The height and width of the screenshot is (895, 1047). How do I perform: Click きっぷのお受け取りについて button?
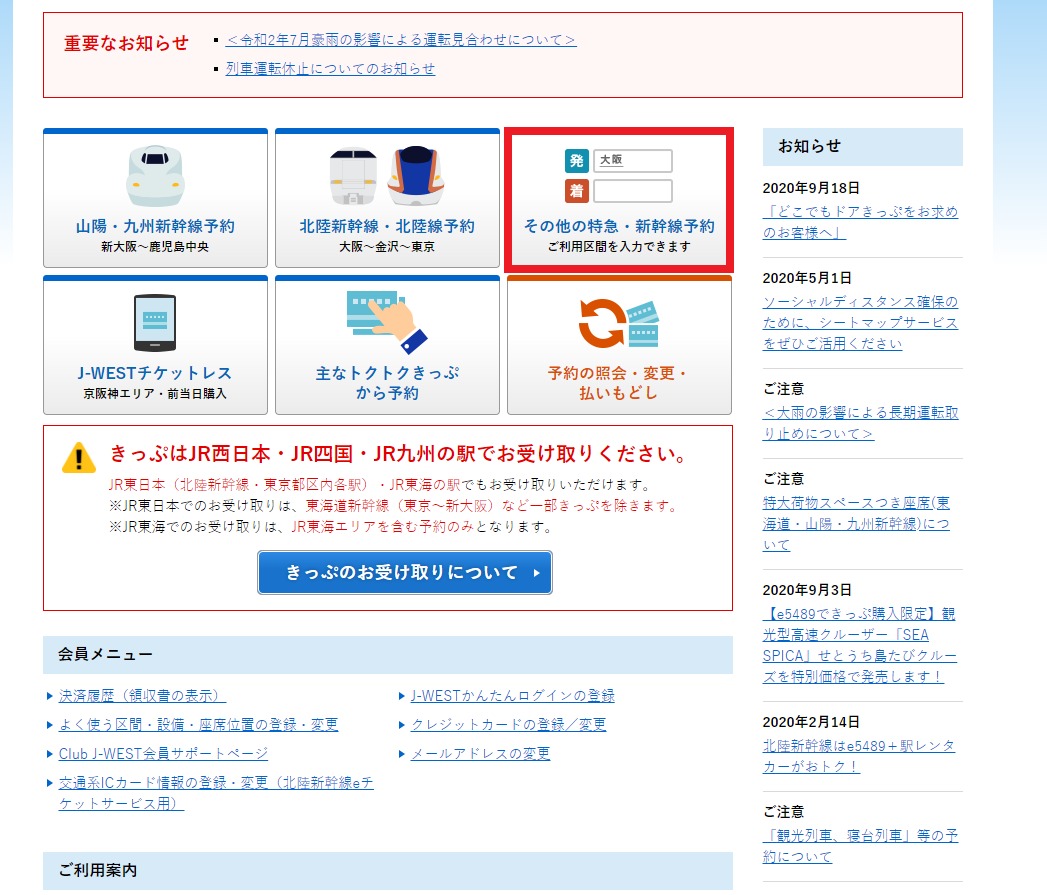click(x=405, y=572)
